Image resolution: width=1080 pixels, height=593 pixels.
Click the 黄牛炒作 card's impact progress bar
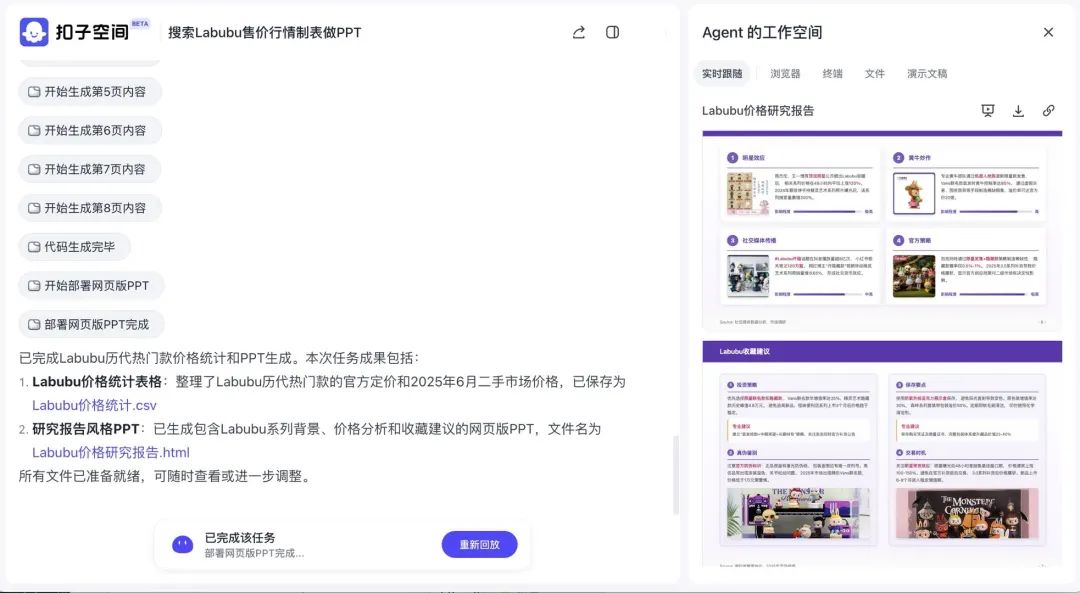tap(995, 211)
